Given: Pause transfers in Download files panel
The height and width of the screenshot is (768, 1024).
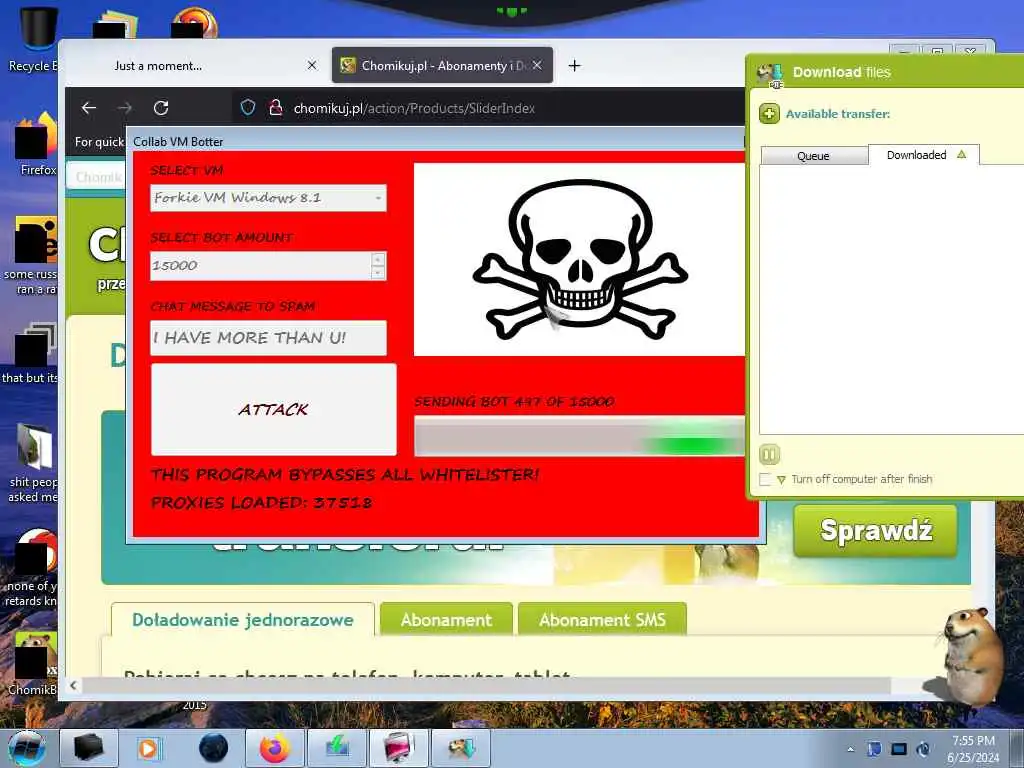Looking at the screenshot, I should [769, 454].
